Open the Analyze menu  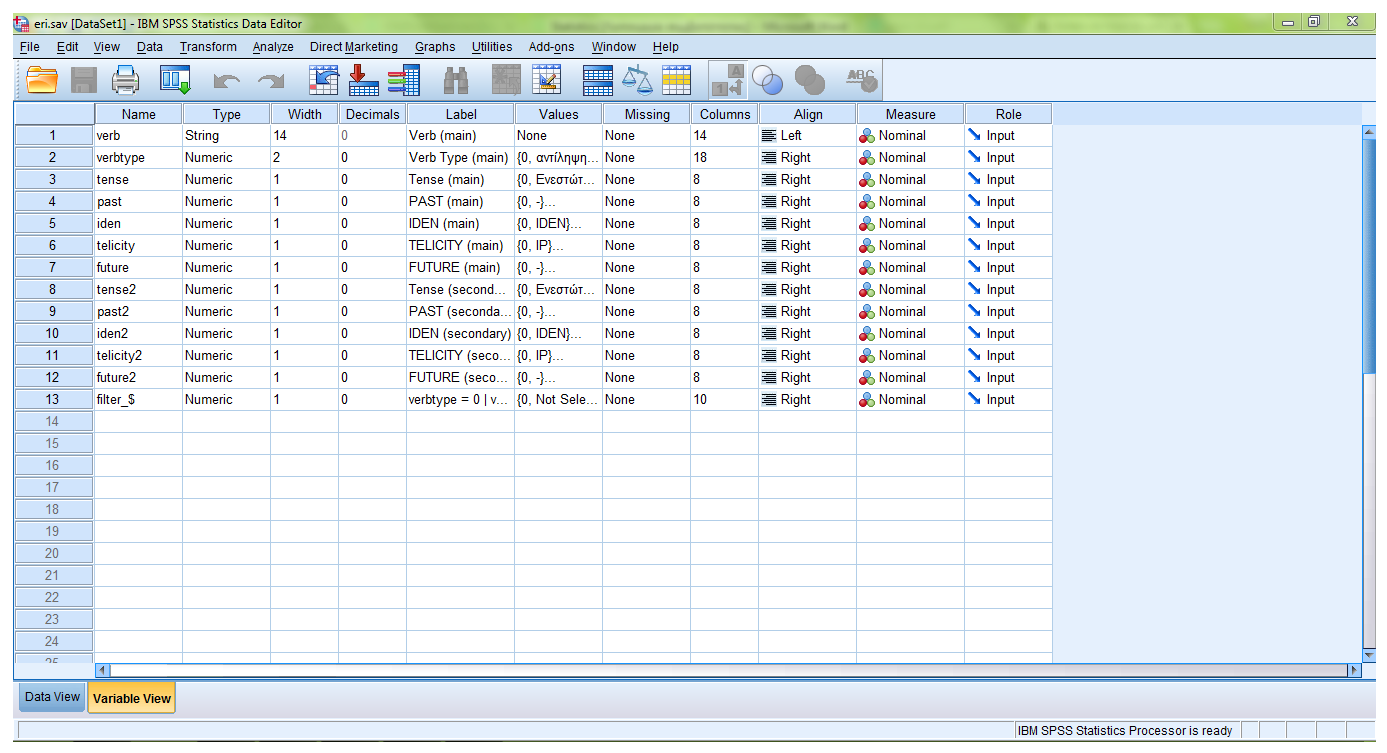click(x=273, y=47)
